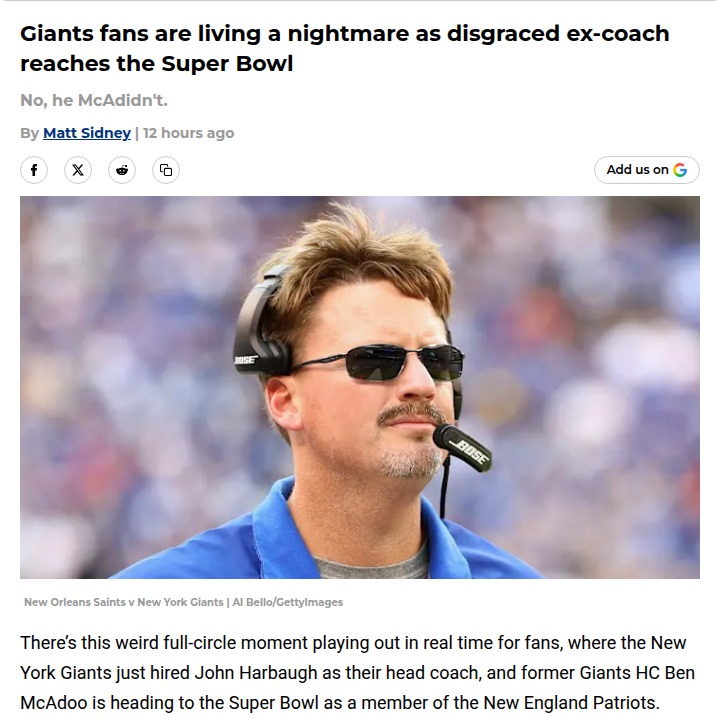Share the article on Reddit
Viewport: 720px width, 720px height.
pos(122,170)
